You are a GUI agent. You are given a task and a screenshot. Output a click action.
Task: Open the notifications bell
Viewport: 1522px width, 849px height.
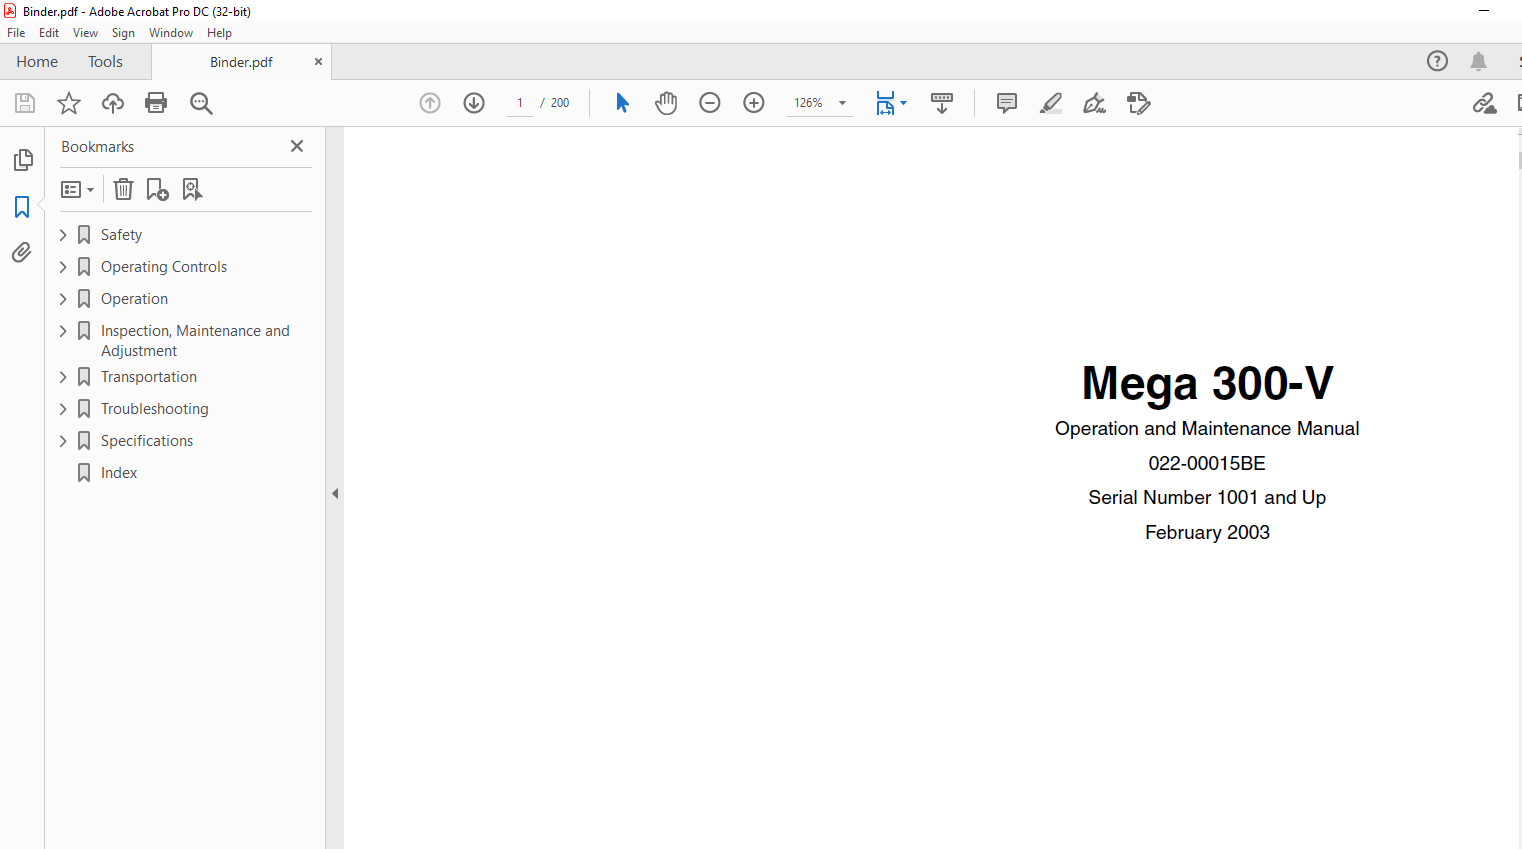point(1478,61)
